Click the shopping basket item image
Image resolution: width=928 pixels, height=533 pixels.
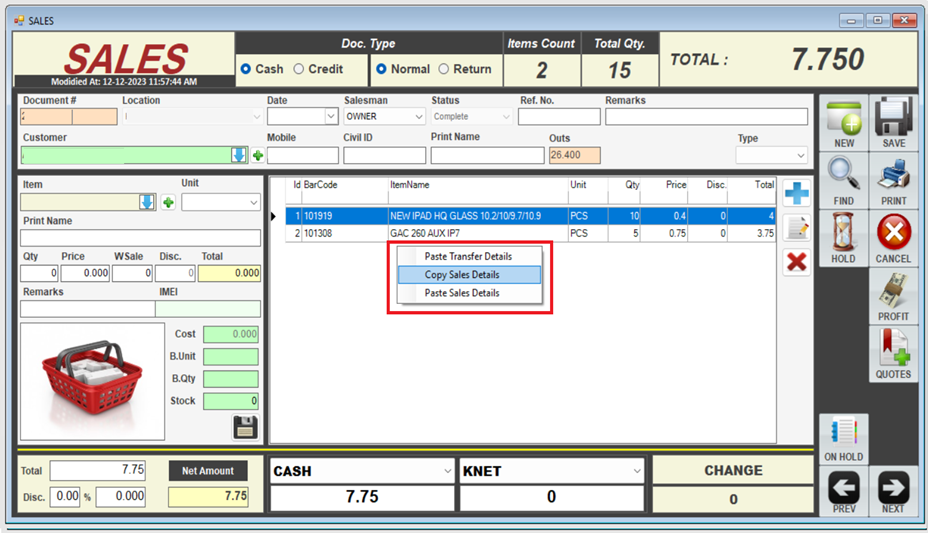click(92, 381)
